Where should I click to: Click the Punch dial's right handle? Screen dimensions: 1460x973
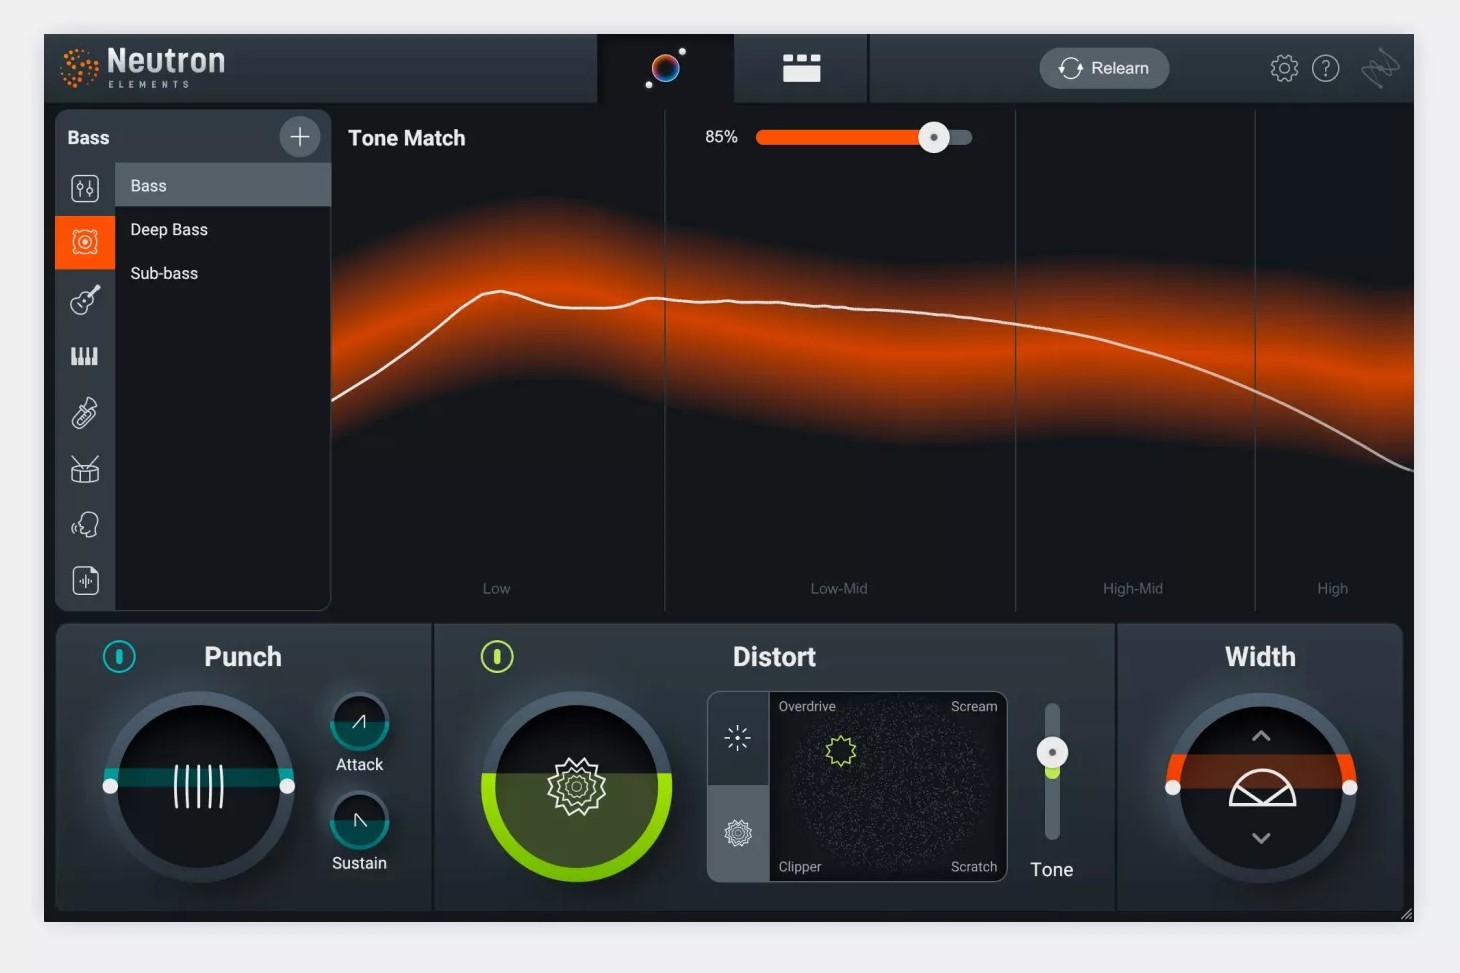point(287,786)
